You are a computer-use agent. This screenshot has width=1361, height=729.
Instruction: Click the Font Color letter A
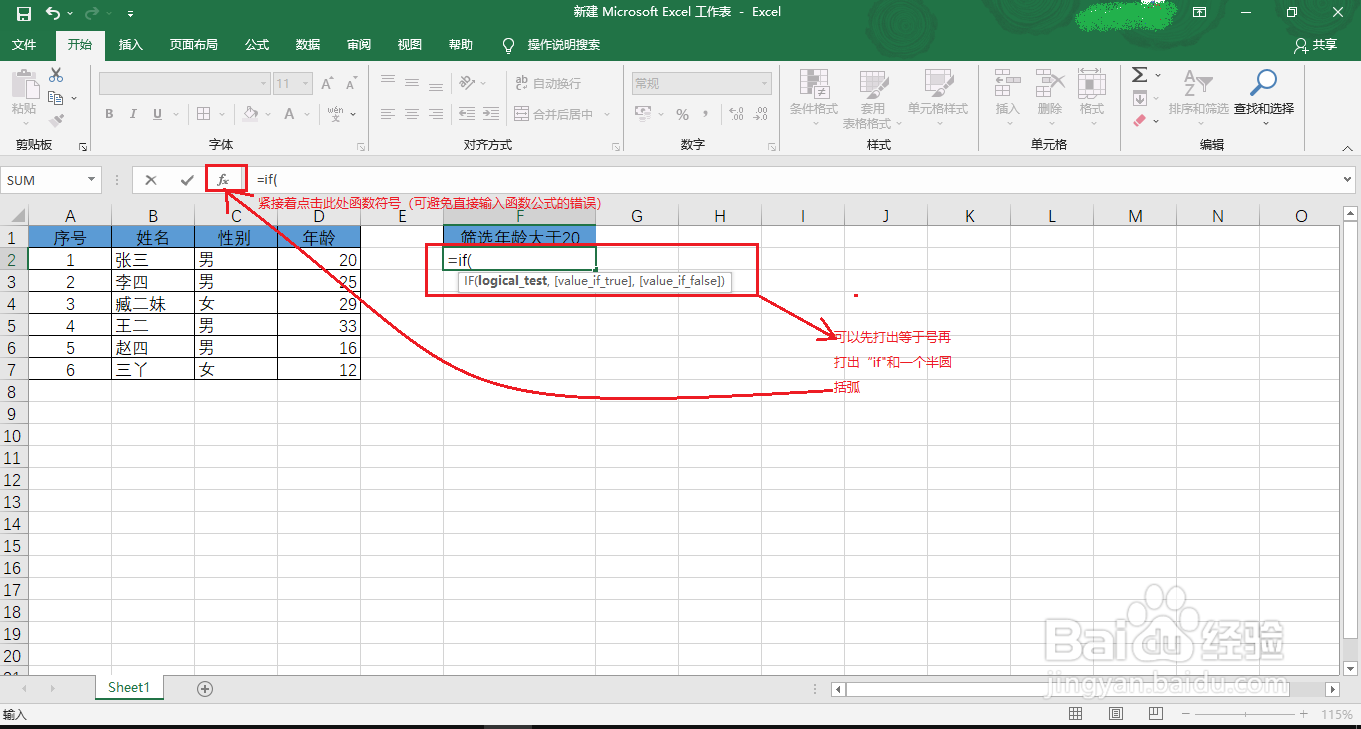[290, 114]
